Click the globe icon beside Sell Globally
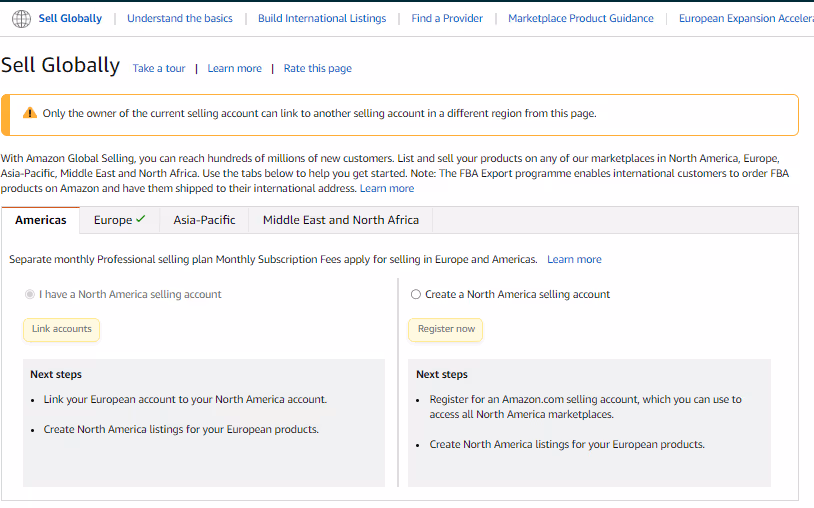The width and height of the screenshot is (814, 508). [21, 19]
